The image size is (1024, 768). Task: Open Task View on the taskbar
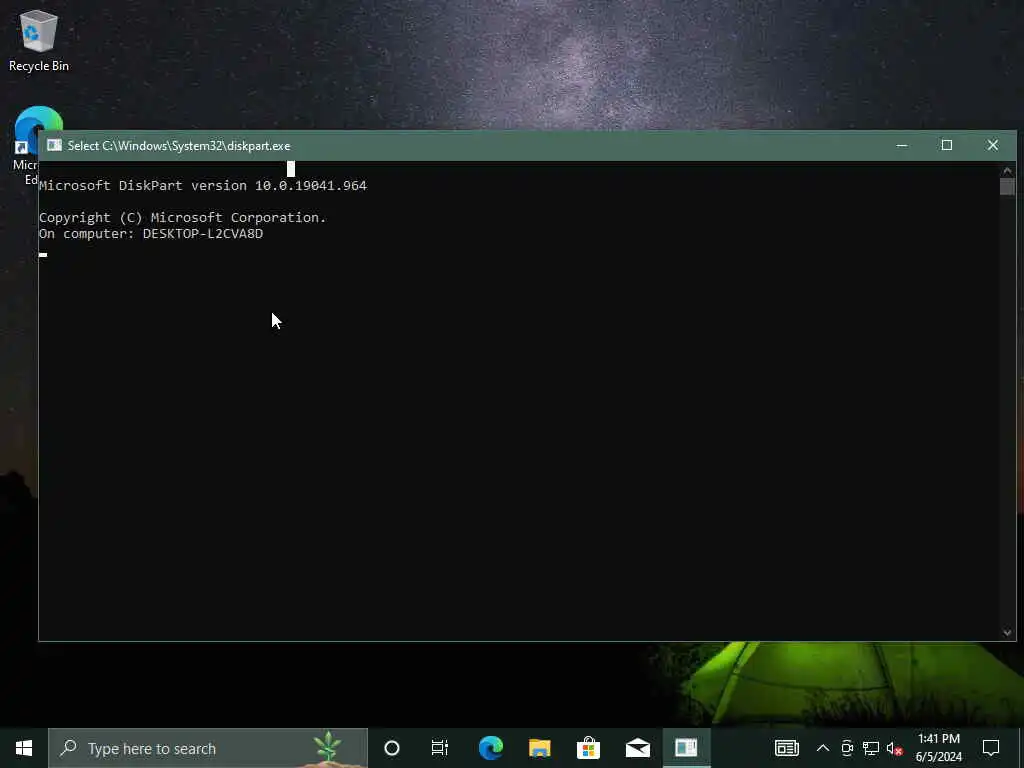[x=440, y=748]
